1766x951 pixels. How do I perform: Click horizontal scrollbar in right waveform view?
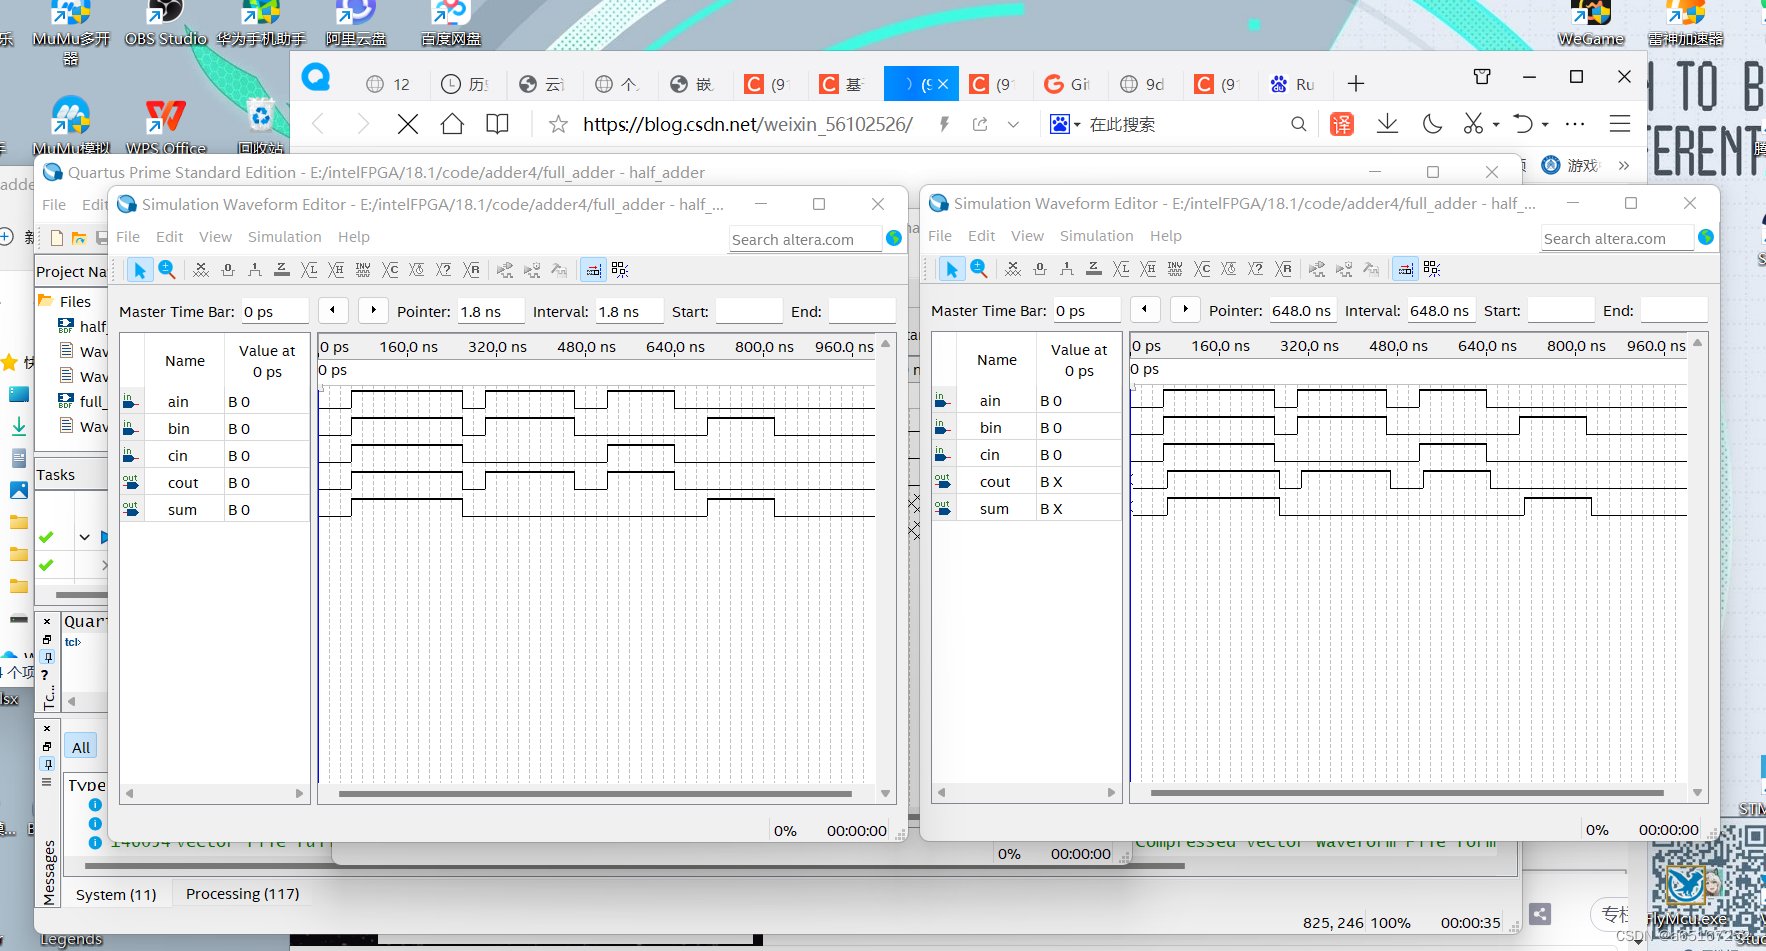[1407, 793]
